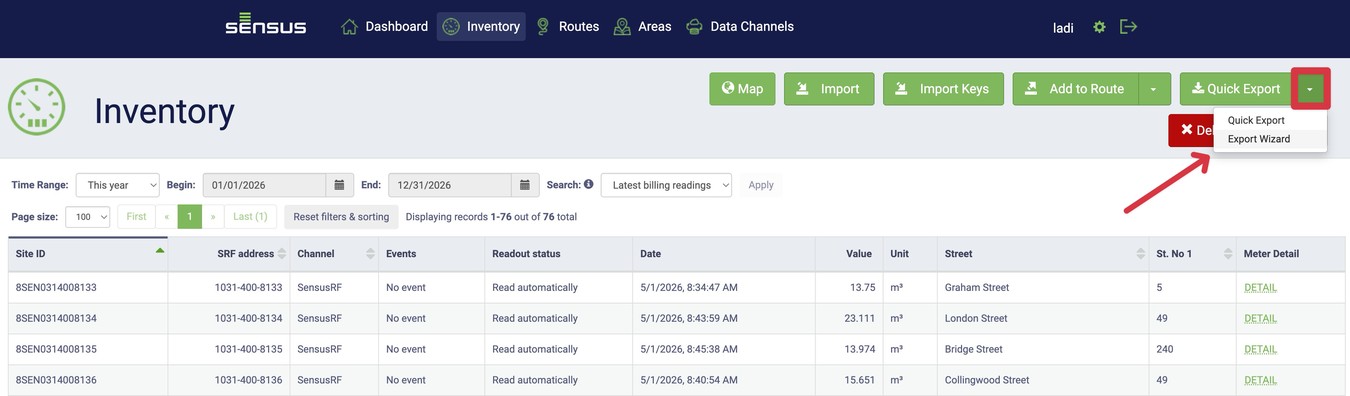Toggle the Quick Export dropdown arrow
The height and width of the screenshot is (396, 1350).
pos(1310,89)
